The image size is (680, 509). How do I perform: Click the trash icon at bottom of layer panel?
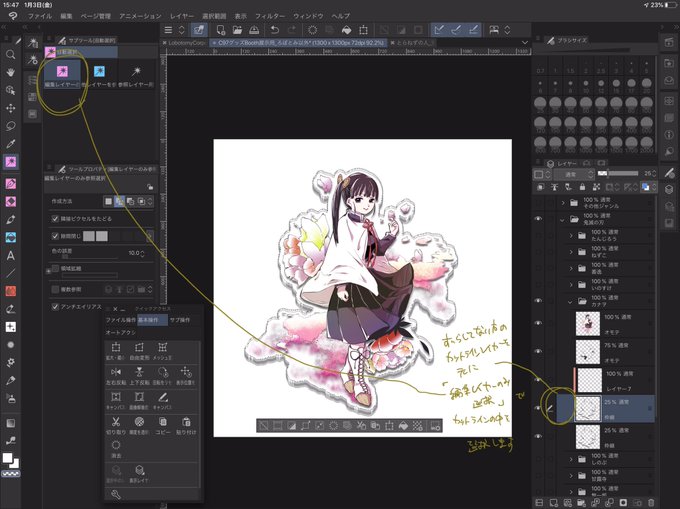pyautogui.click(x=651, y=502)
